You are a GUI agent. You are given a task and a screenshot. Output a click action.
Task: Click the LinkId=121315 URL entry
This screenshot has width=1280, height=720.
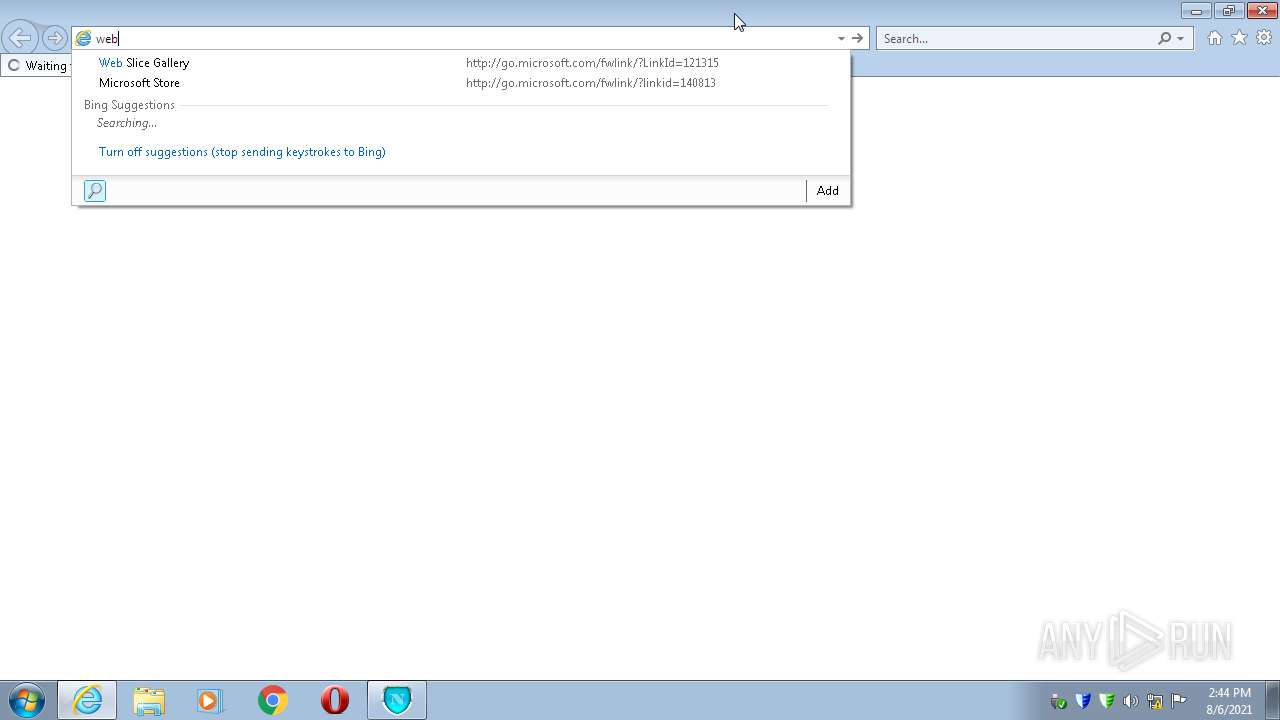pyautogui.click(x=592, y=63)
